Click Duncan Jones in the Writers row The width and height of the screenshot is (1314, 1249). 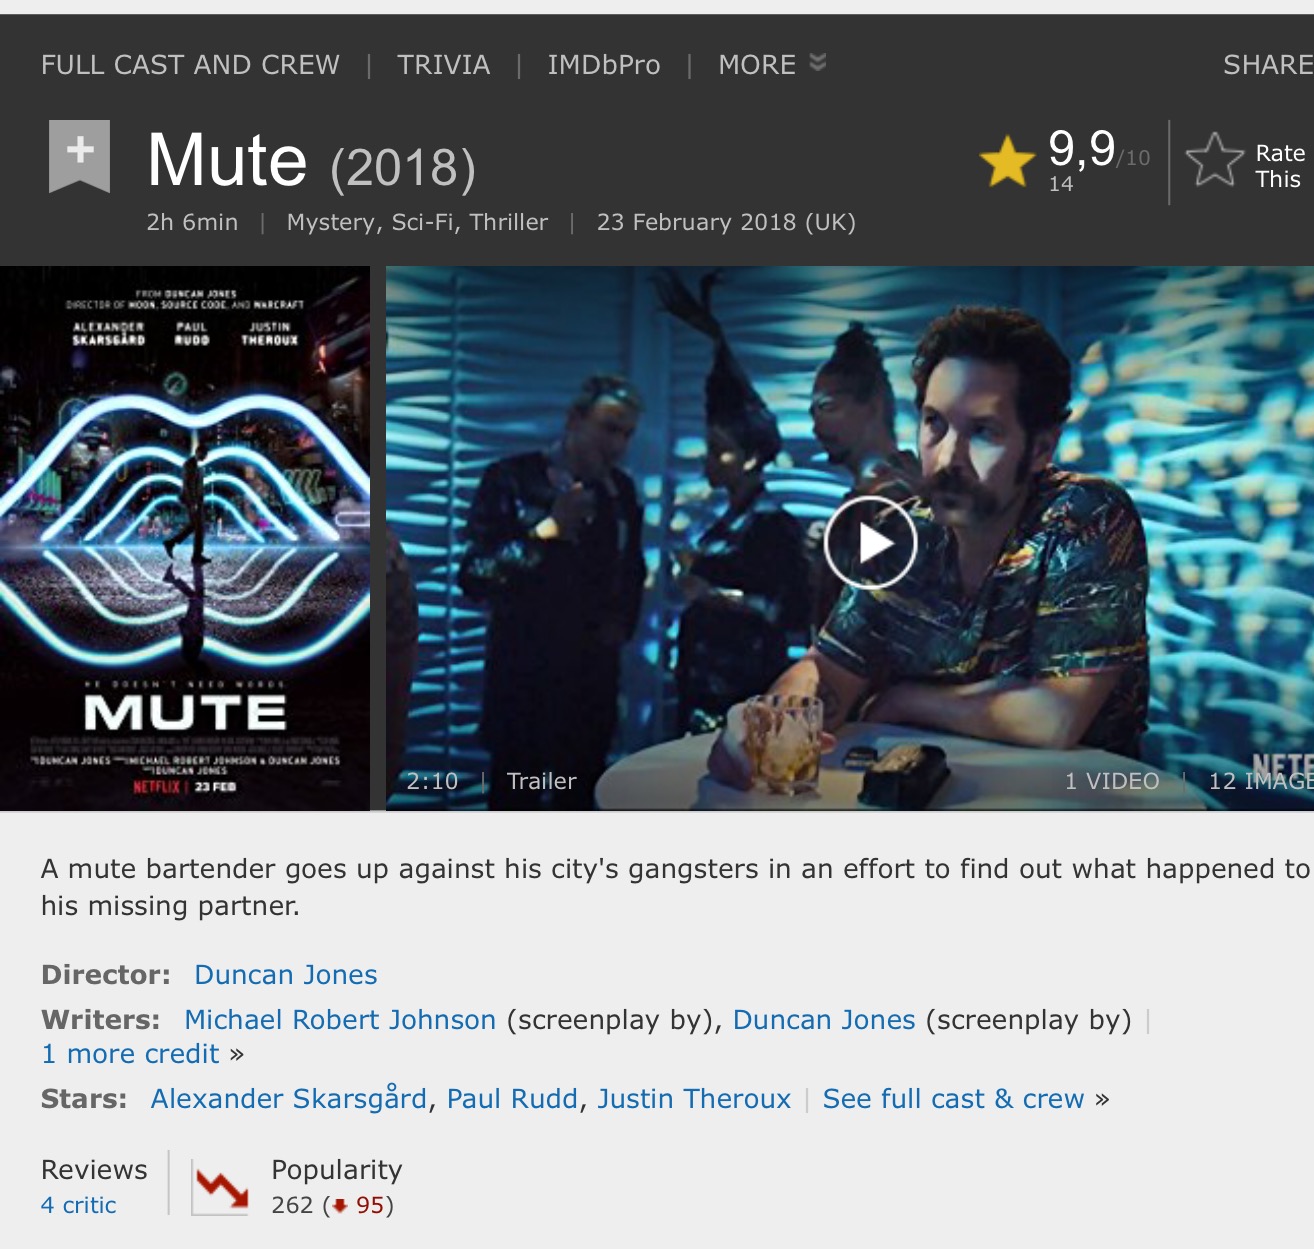824,1020
